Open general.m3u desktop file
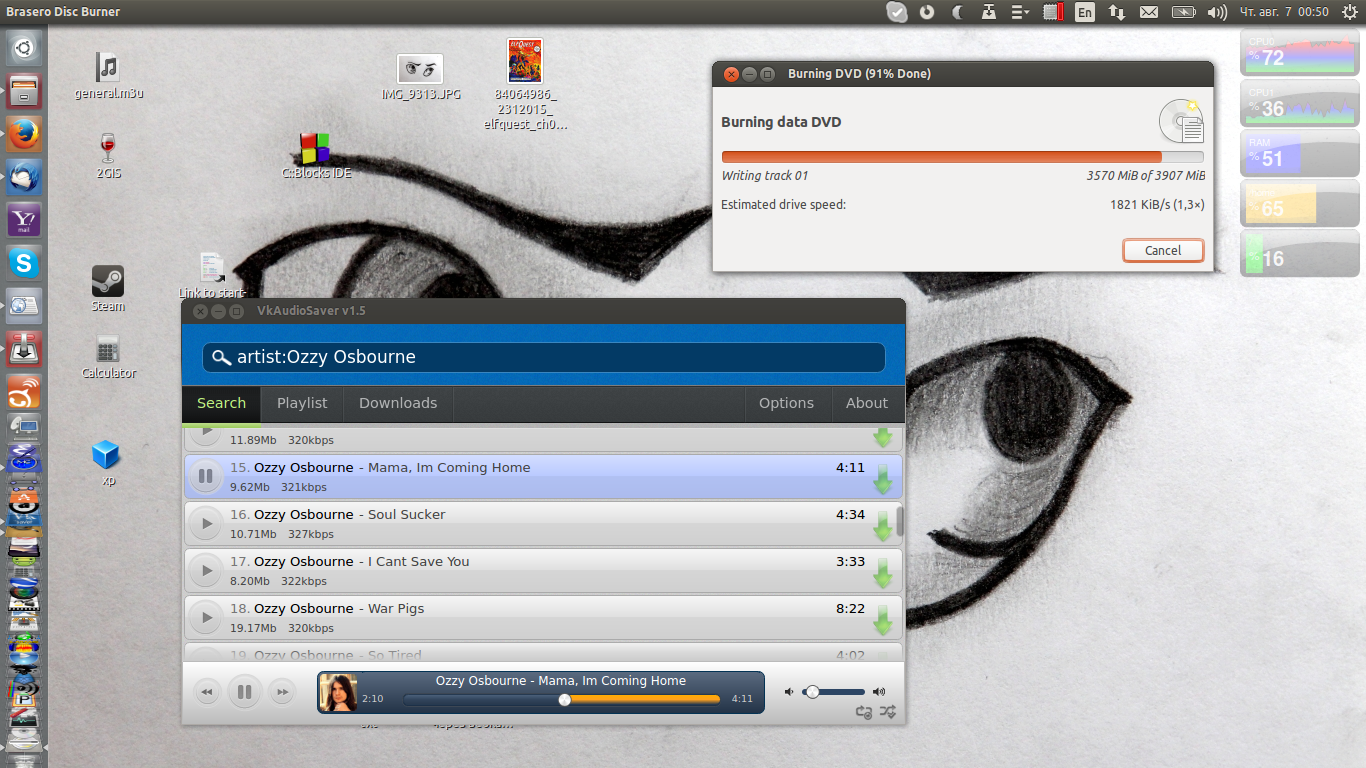This screenshot has height=768, width=1366. click(x=108, y=76)
